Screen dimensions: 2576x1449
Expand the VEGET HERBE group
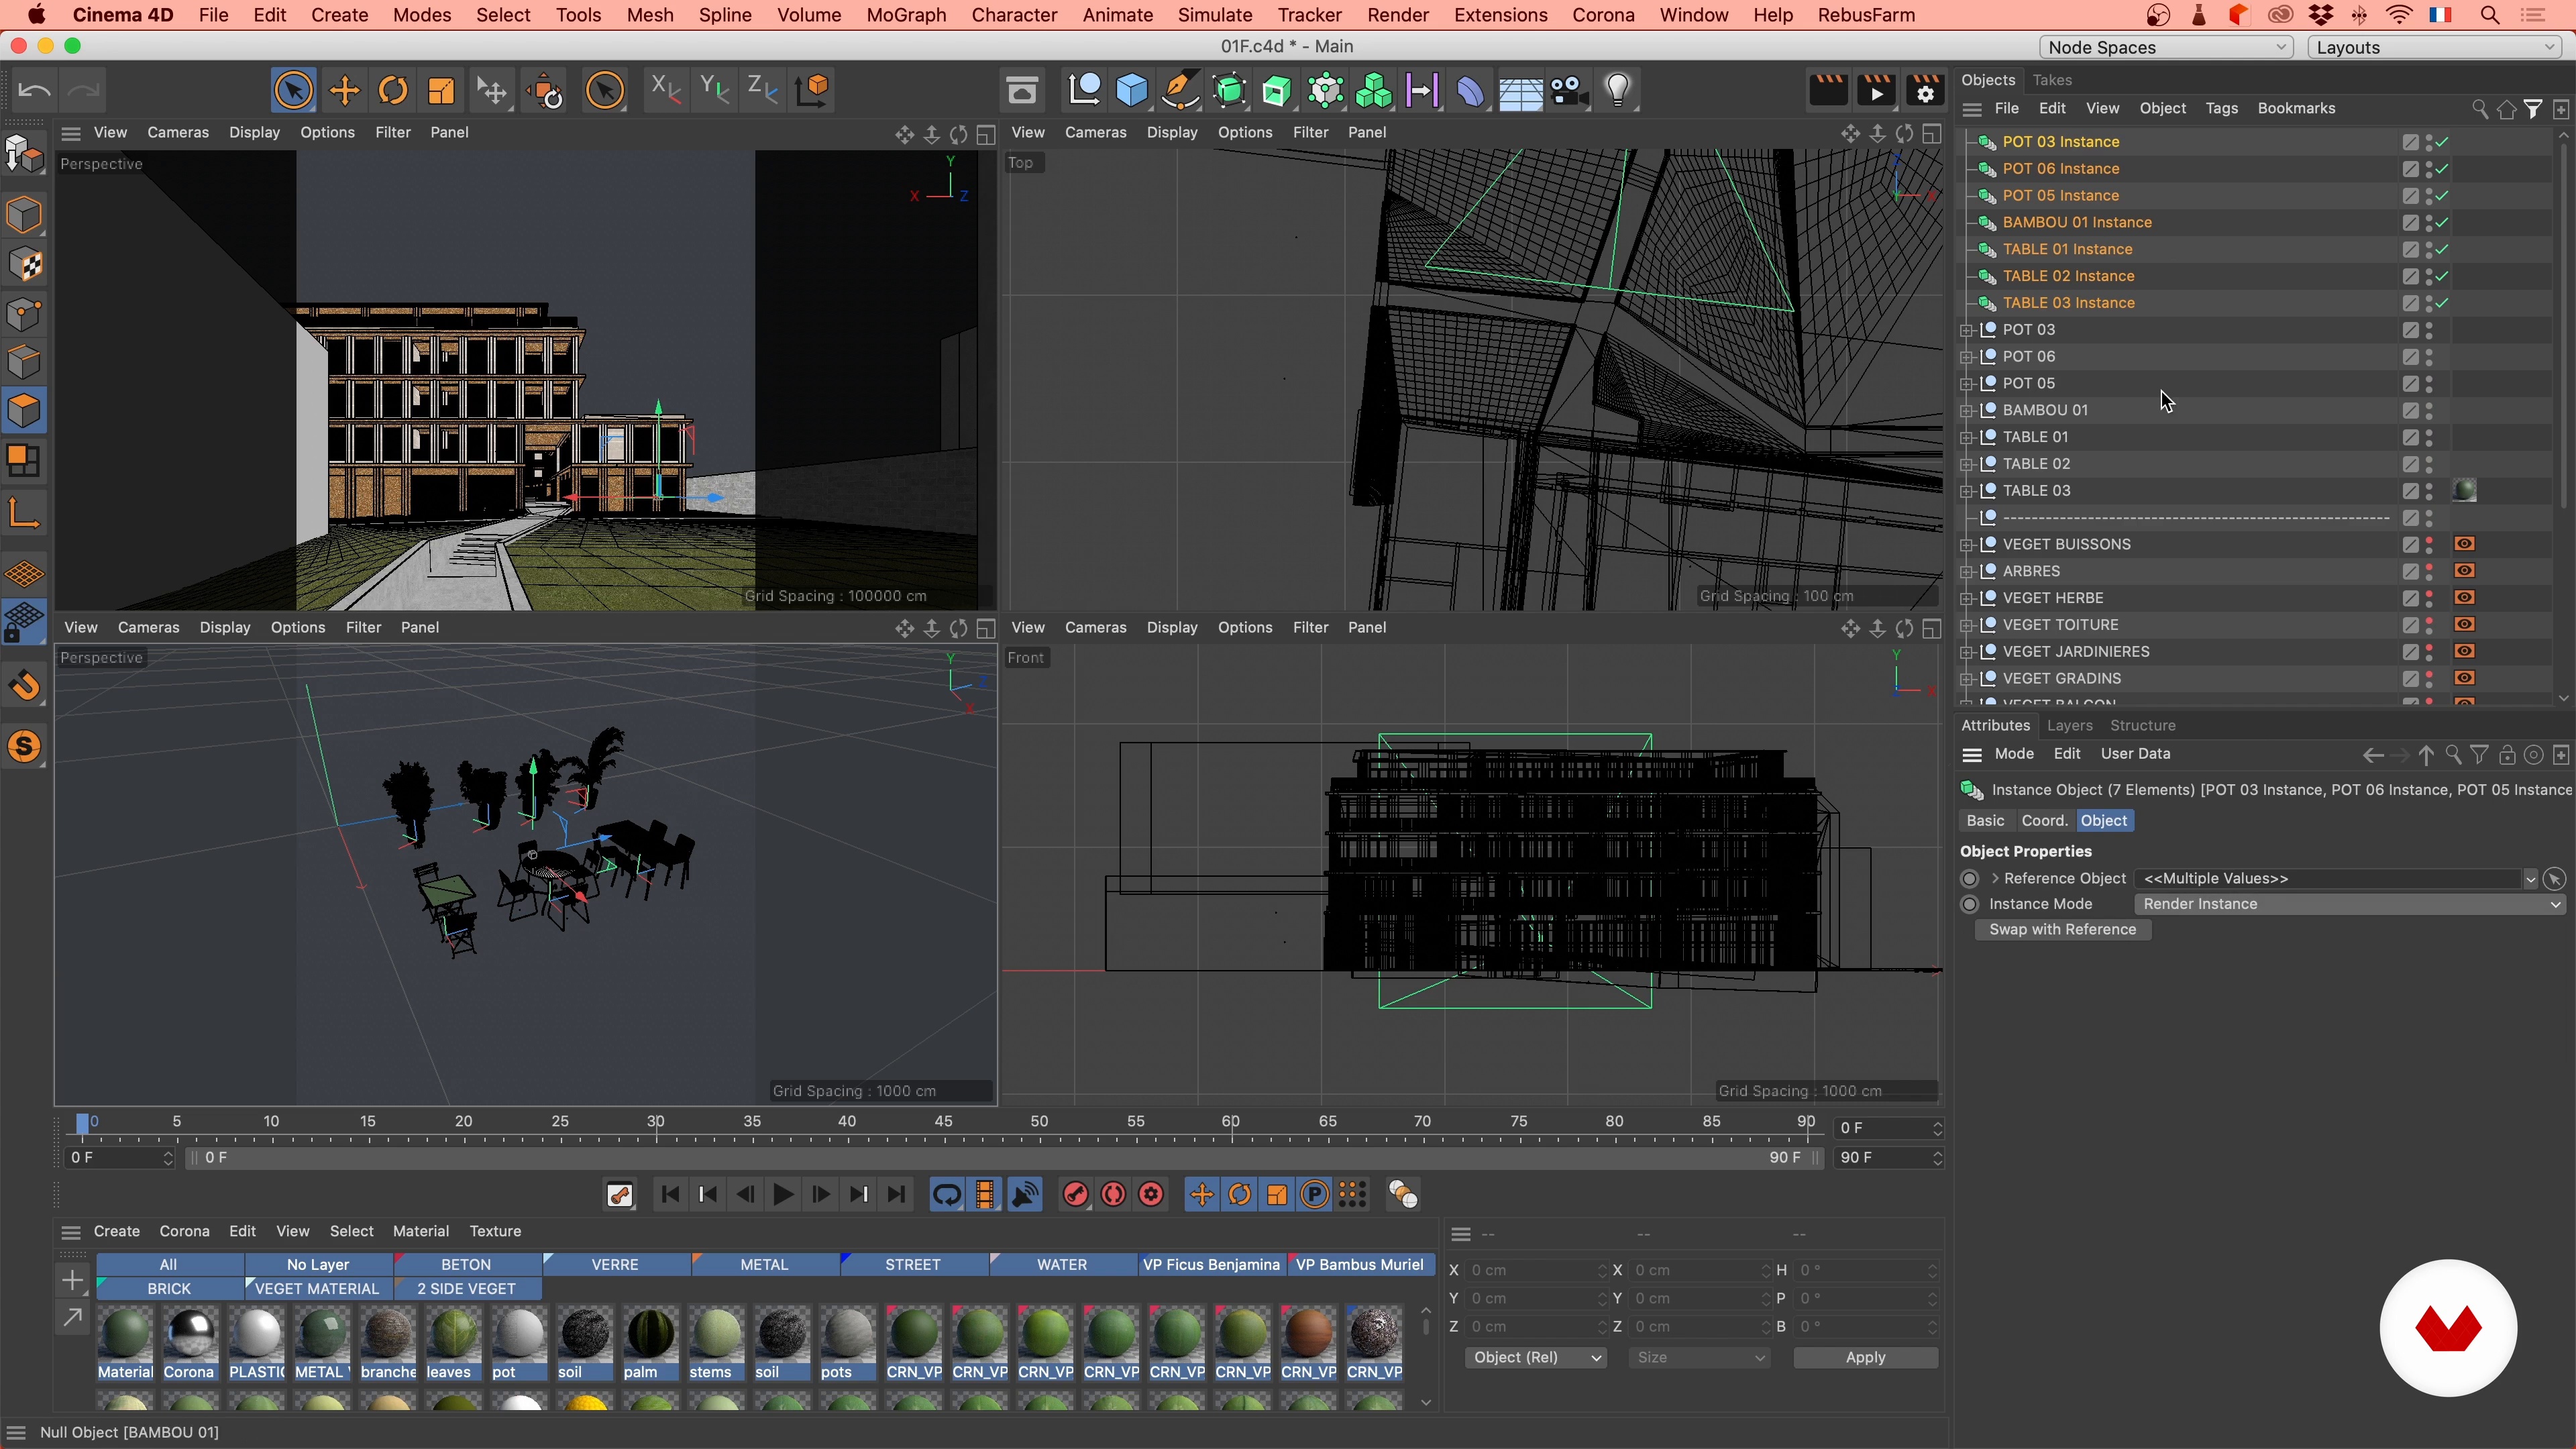(x=1966, y=598)
